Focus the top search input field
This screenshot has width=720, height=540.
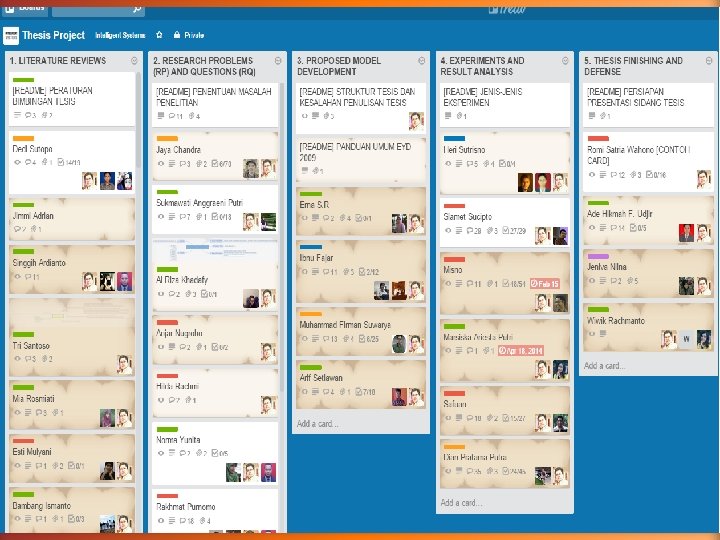(x=98, y=11)
